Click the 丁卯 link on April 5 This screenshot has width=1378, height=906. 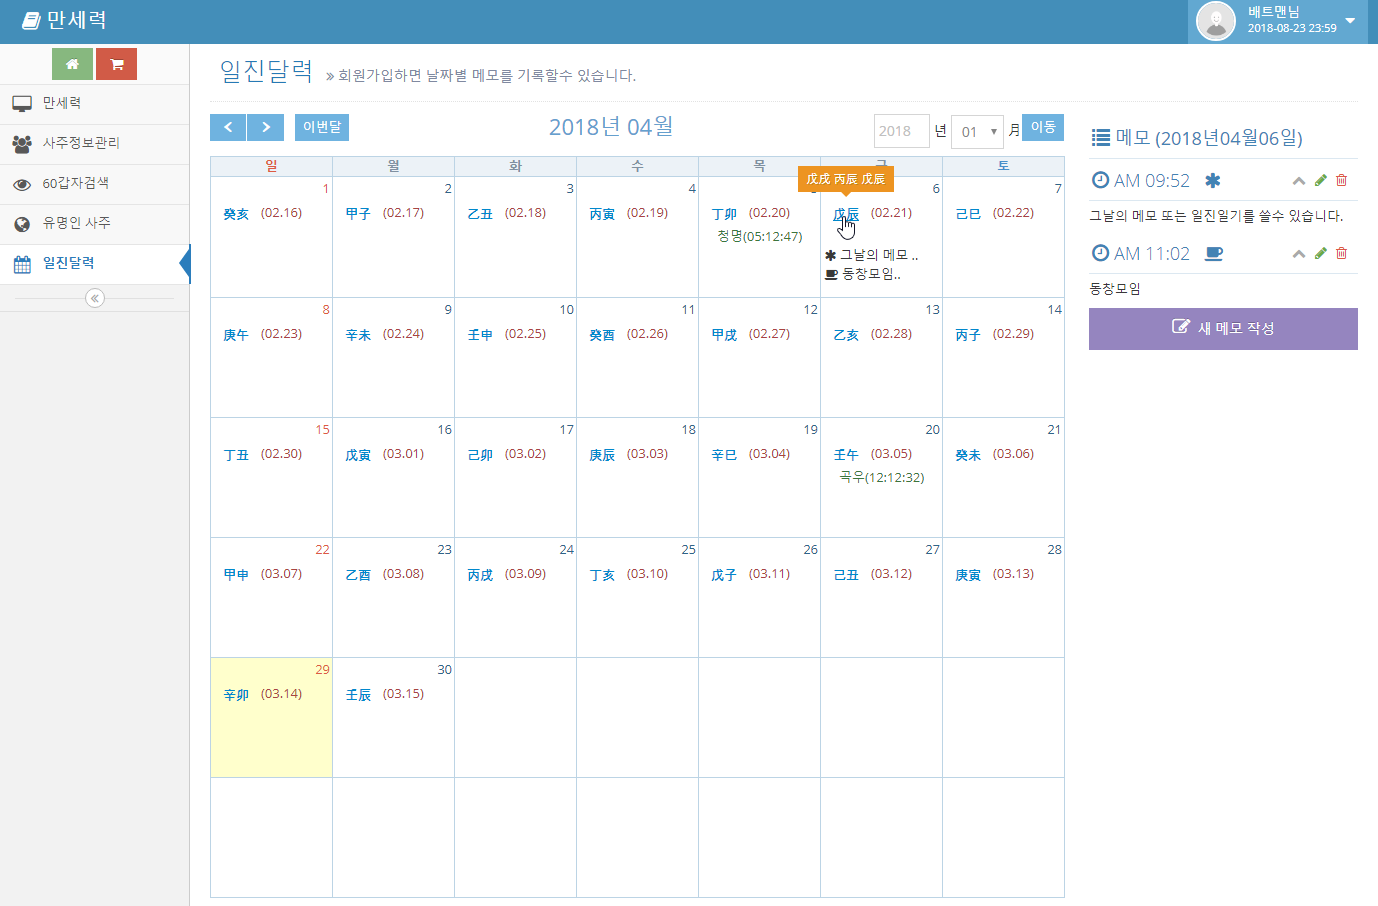tap(724, 214)
